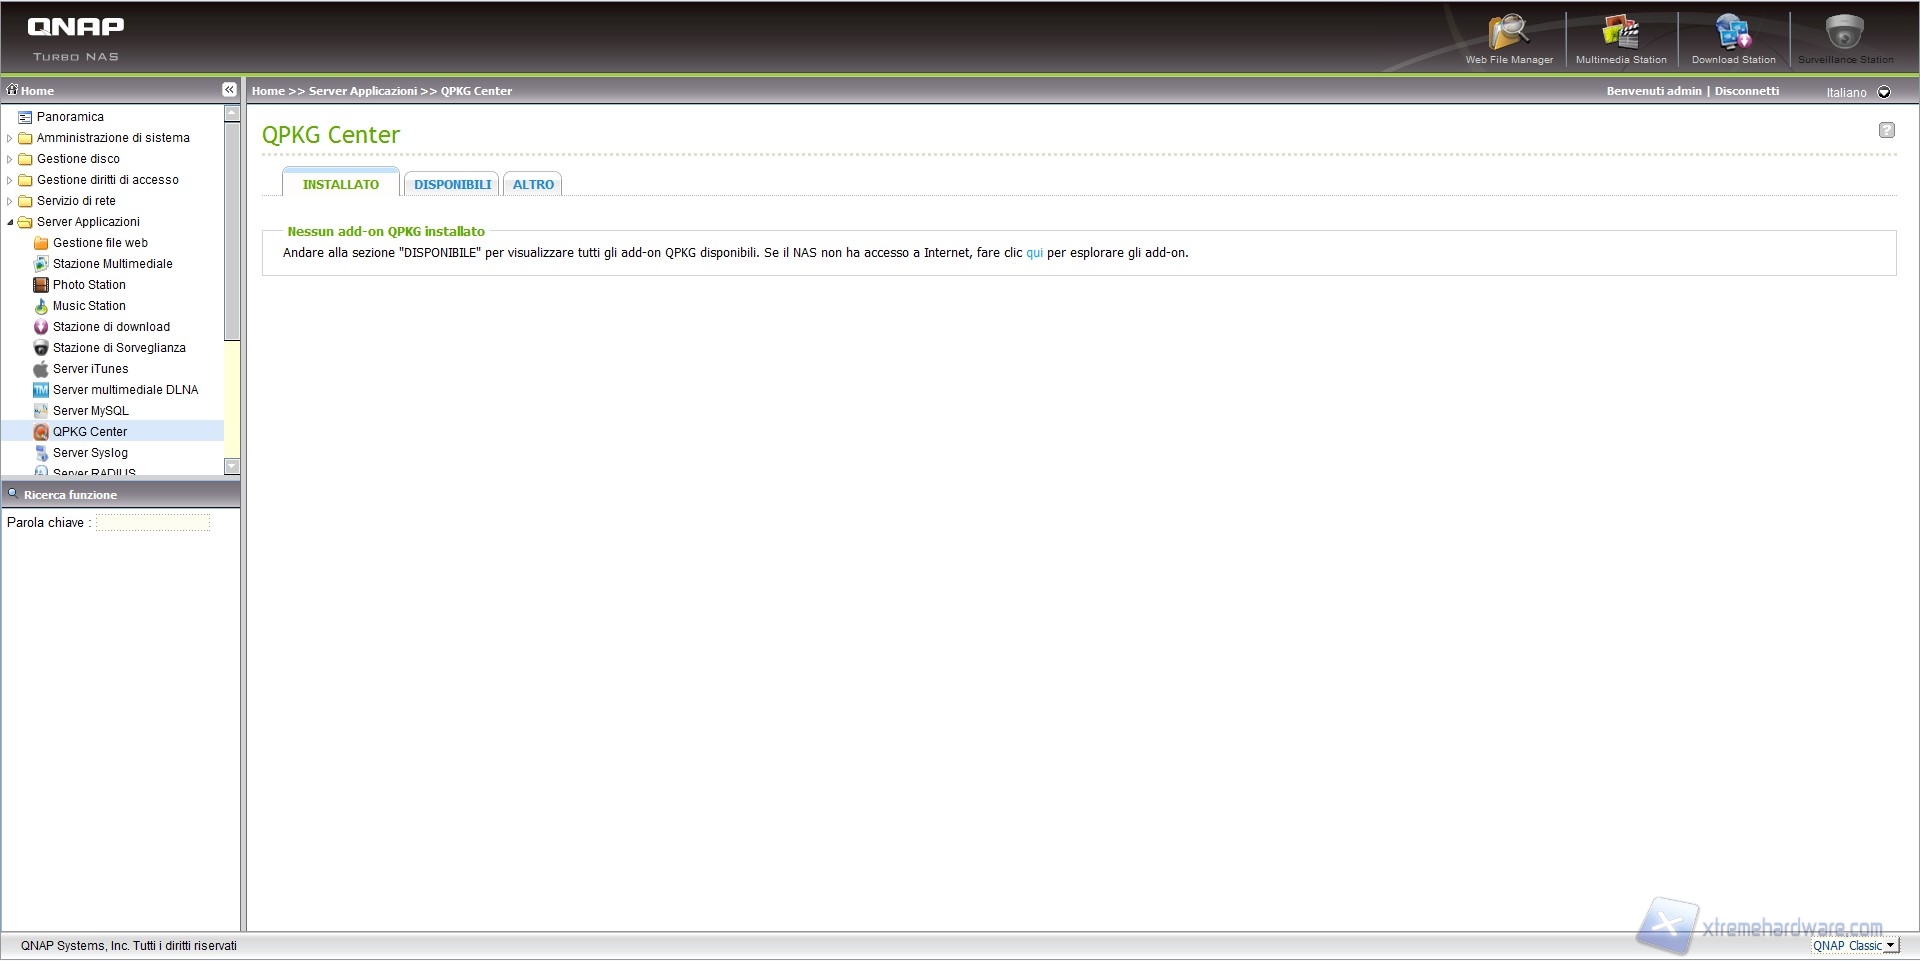Open Download Station icon
The image size is (1920, 961).
click(x=1733, y=35)
